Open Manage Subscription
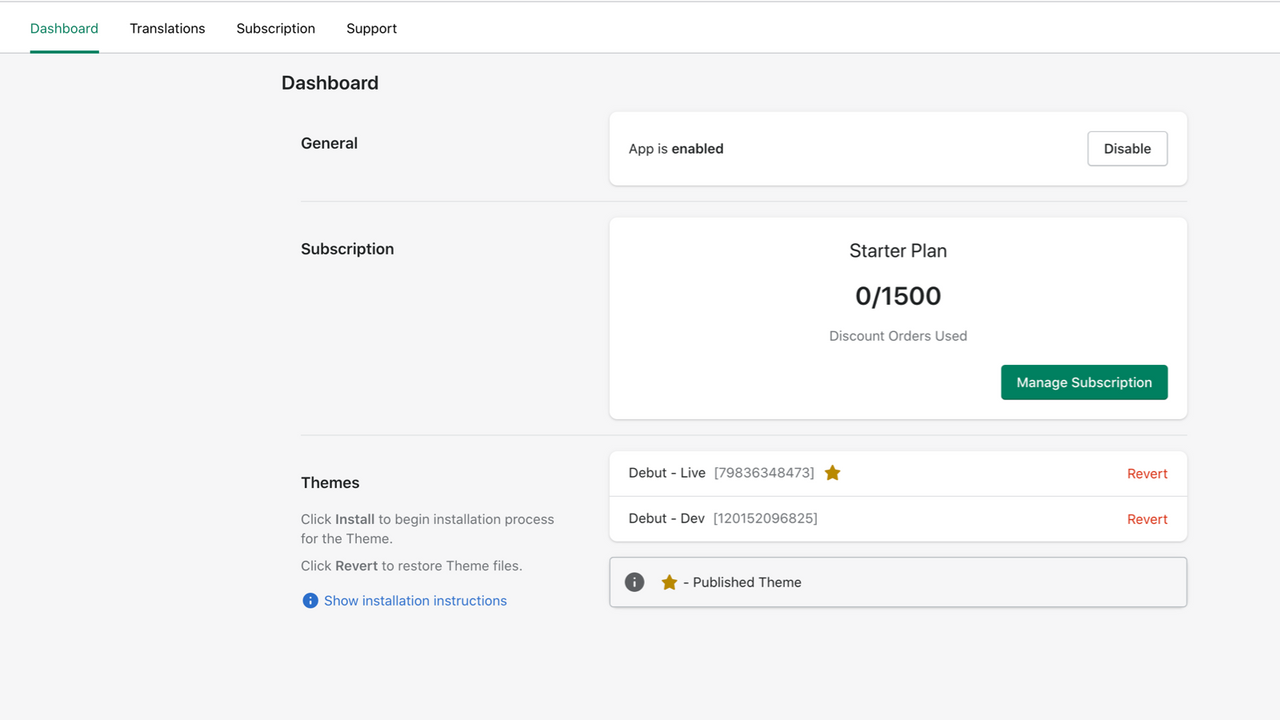Image resolution: width=1280 pixels, height=720 pixels. (x=1084, y=382)
